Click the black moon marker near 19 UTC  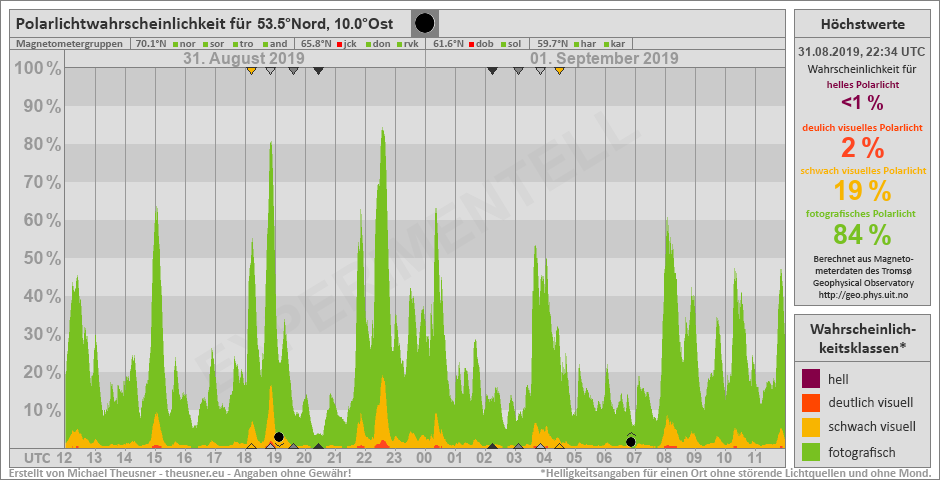pos(279,437)
